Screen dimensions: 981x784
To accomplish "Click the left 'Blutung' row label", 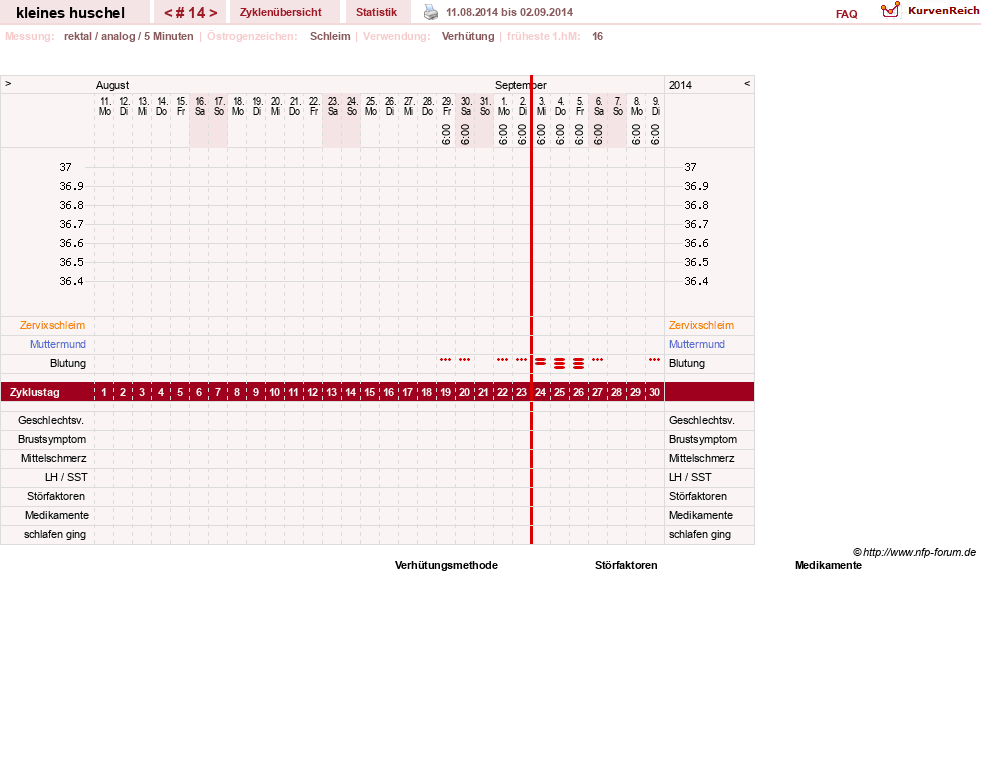I will [x=68, y=364].
